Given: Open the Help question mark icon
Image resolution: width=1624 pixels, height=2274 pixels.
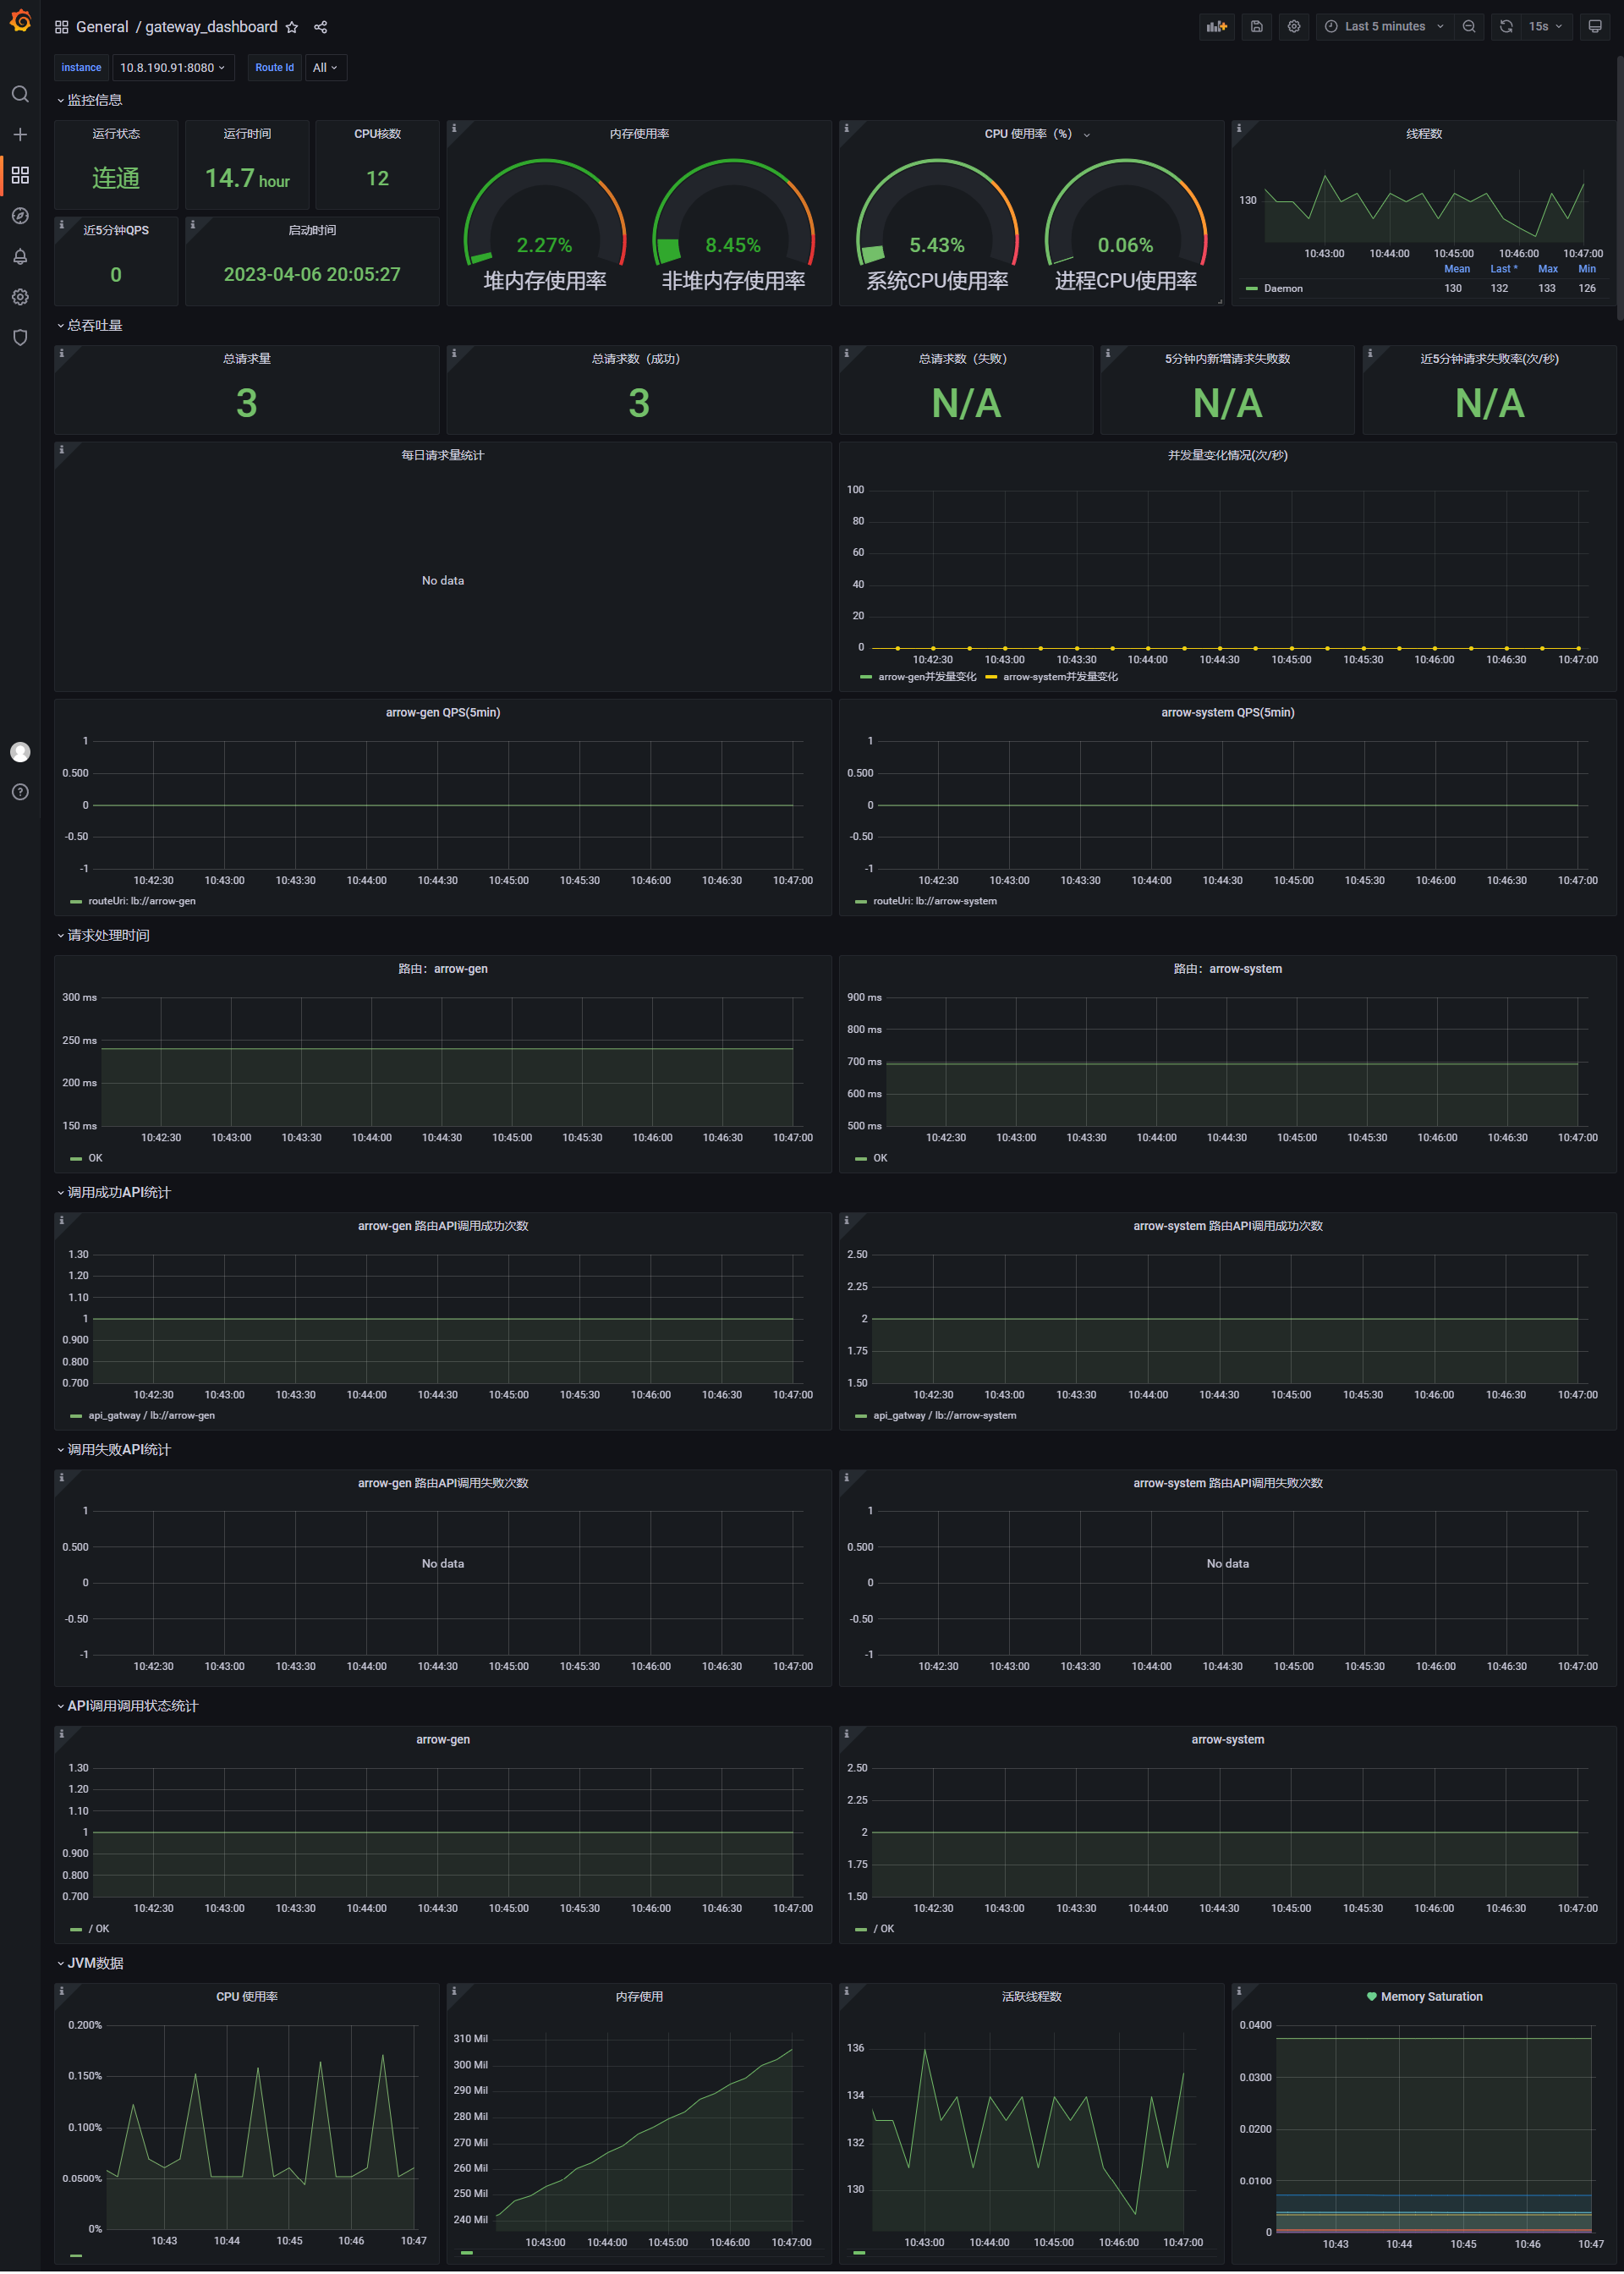Looking at the screenshot, I should coord(20,792).
